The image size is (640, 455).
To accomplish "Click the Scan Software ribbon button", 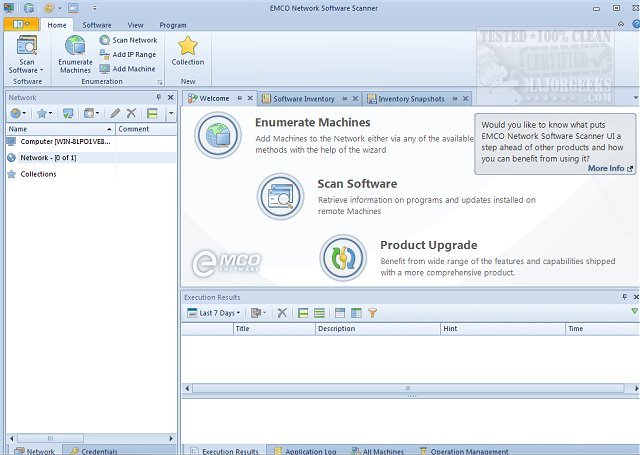I will coord(27,54).
